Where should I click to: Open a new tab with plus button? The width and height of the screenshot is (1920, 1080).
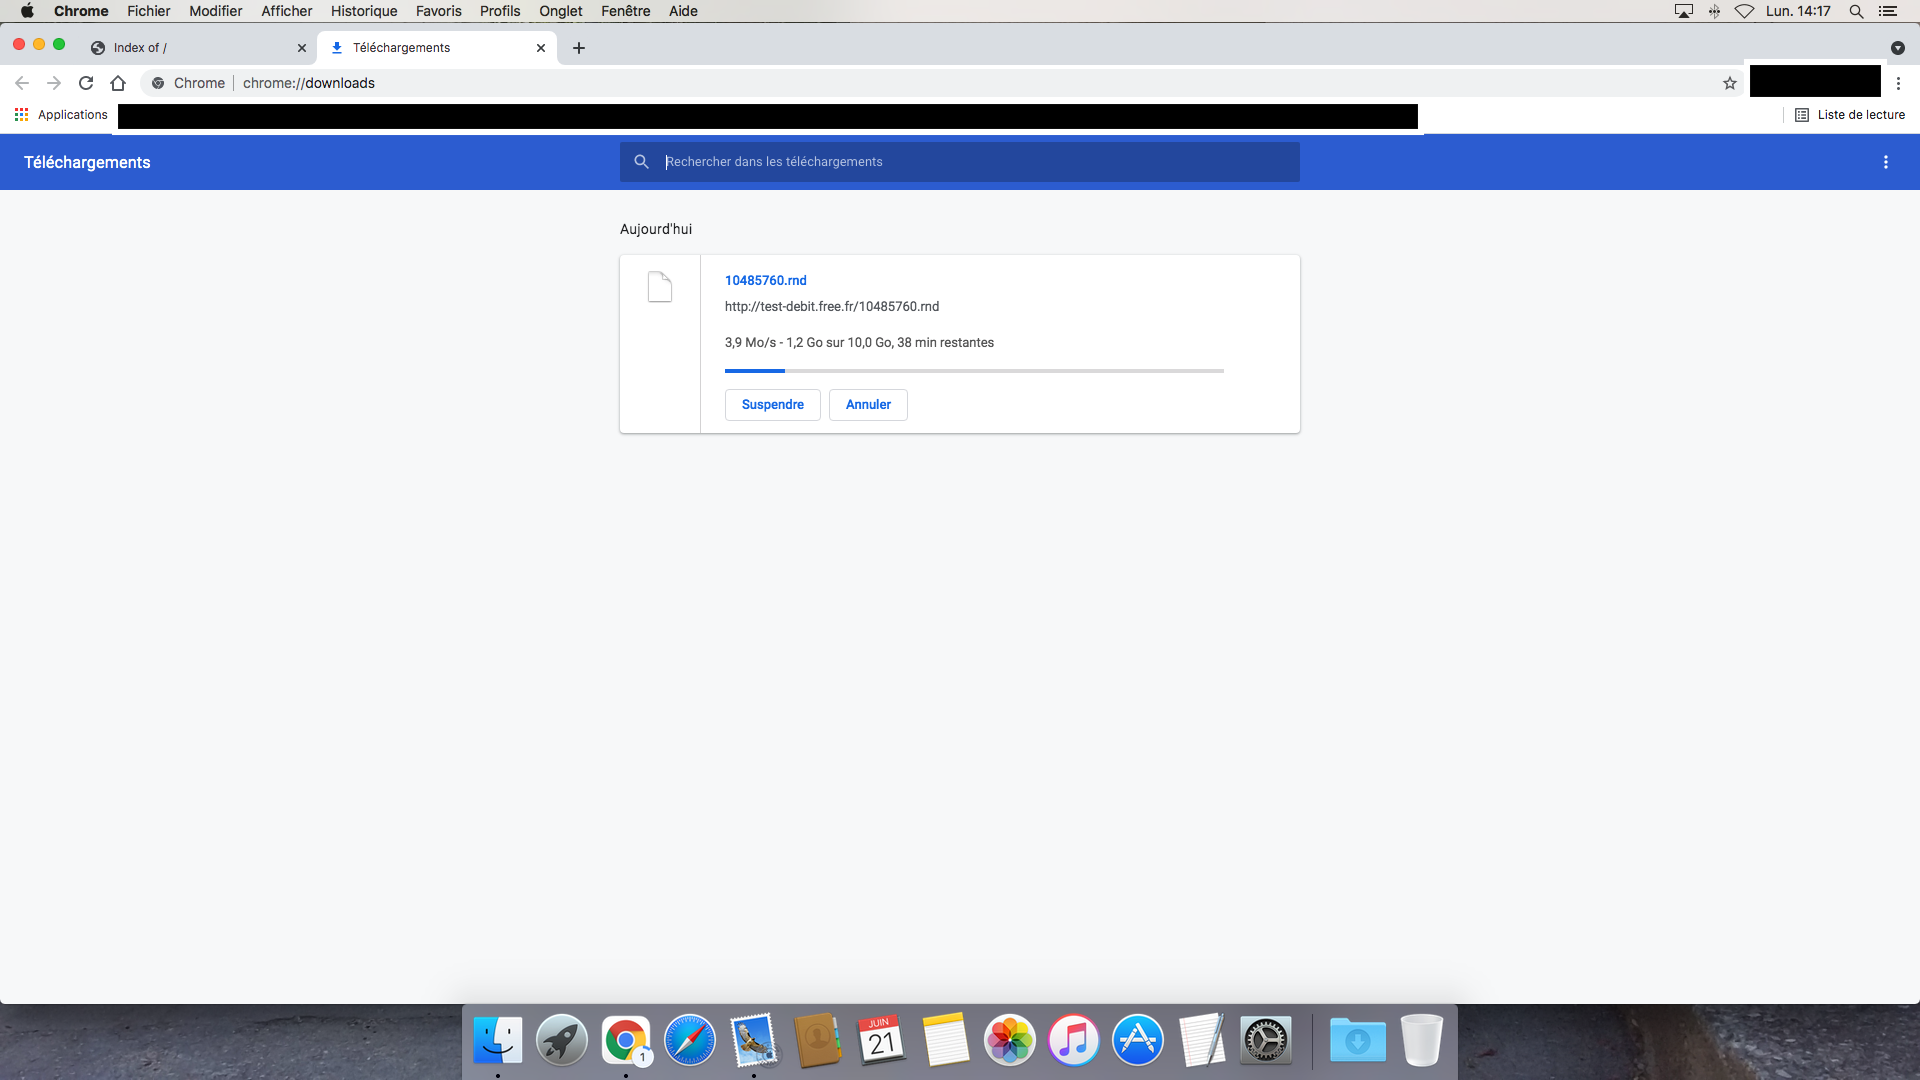point(579,48)
